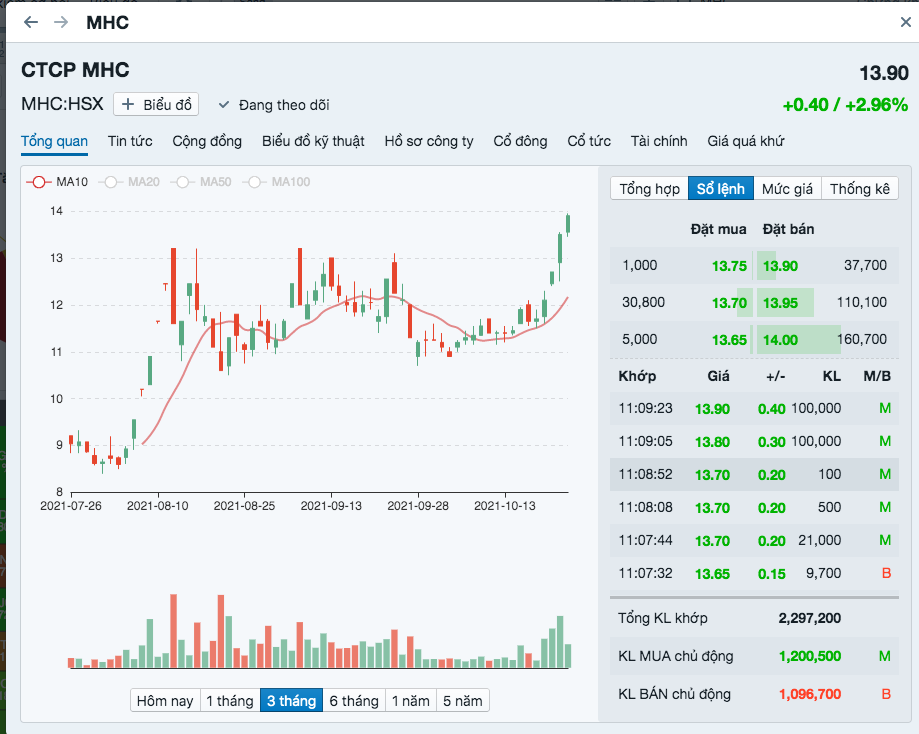Select the 11:07:44 matched trade row
This screenshot has width=919, height=734.
[754, 540]
